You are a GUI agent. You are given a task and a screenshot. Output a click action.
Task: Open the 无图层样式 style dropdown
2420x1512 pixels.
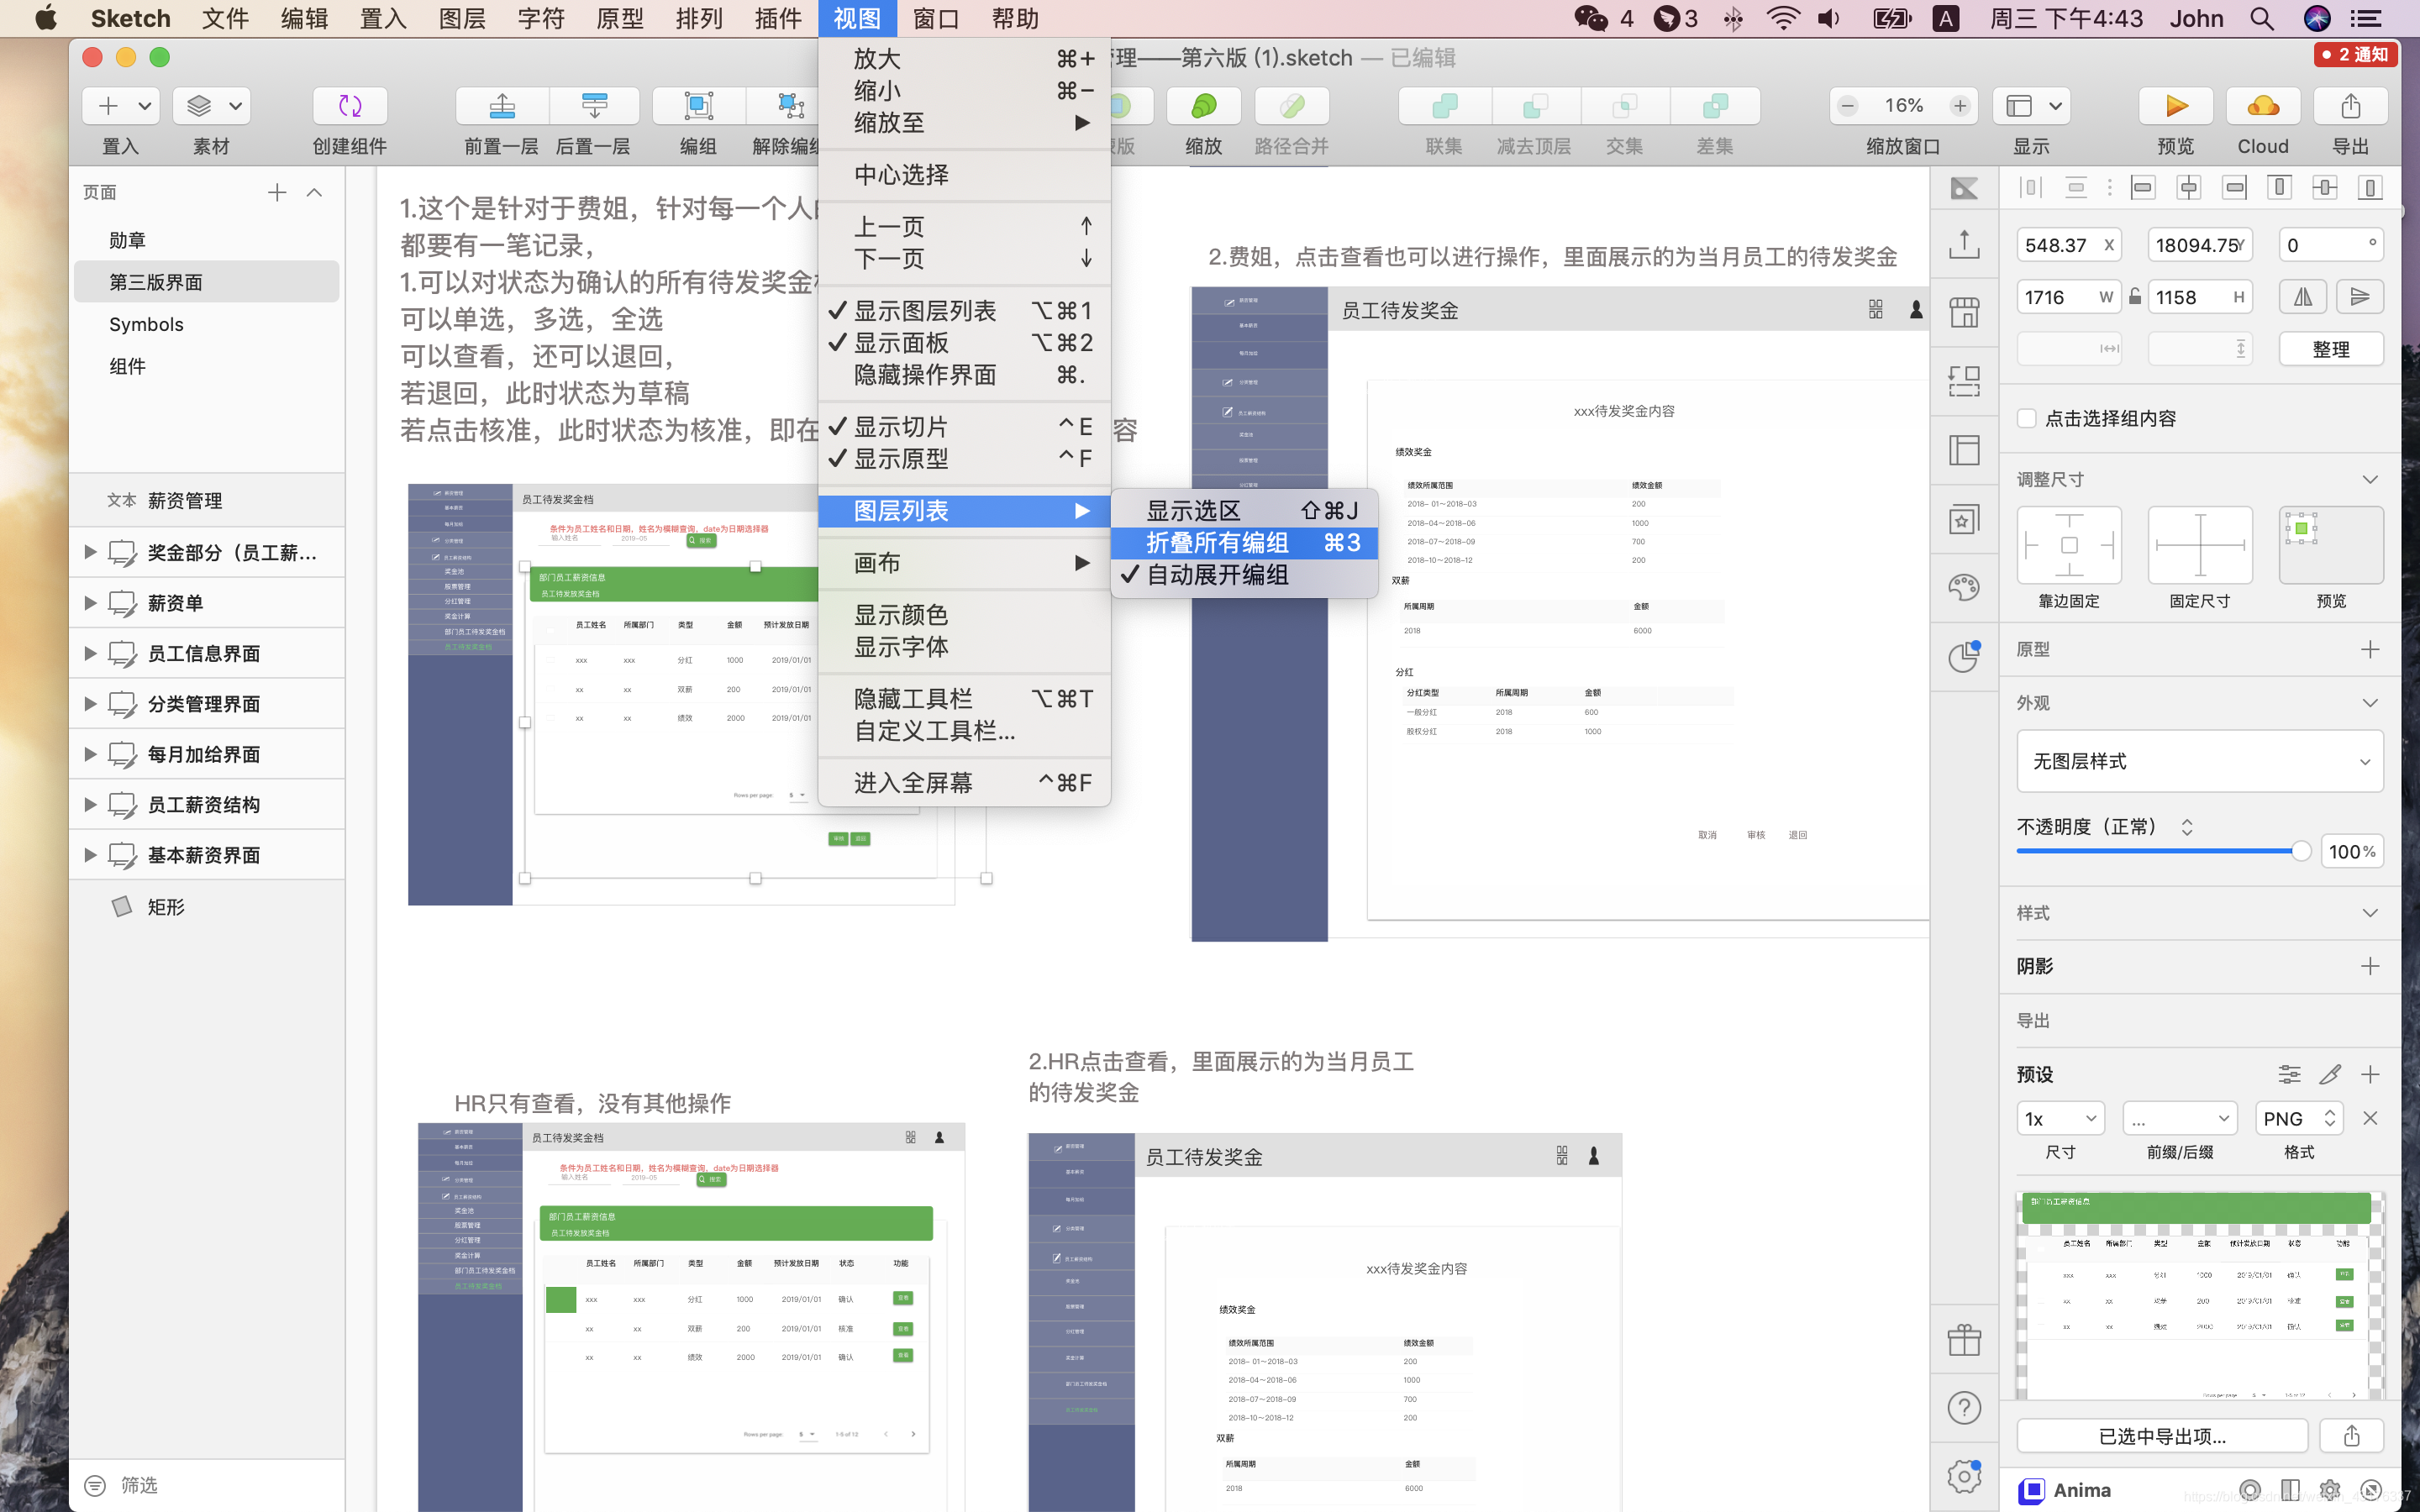pos(2199,761)
